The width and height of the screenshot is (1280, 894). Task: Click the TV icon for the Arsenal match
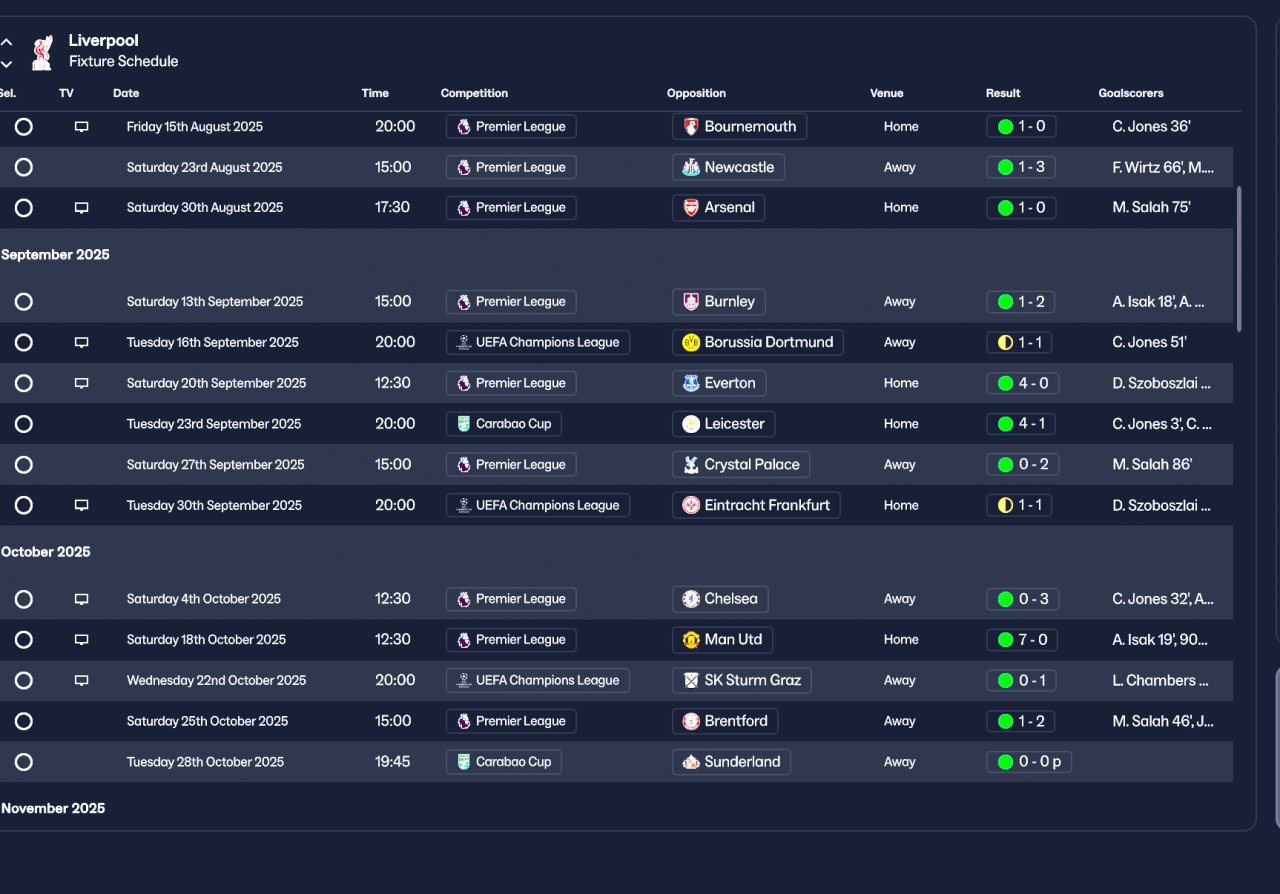(x=82, y=208)
